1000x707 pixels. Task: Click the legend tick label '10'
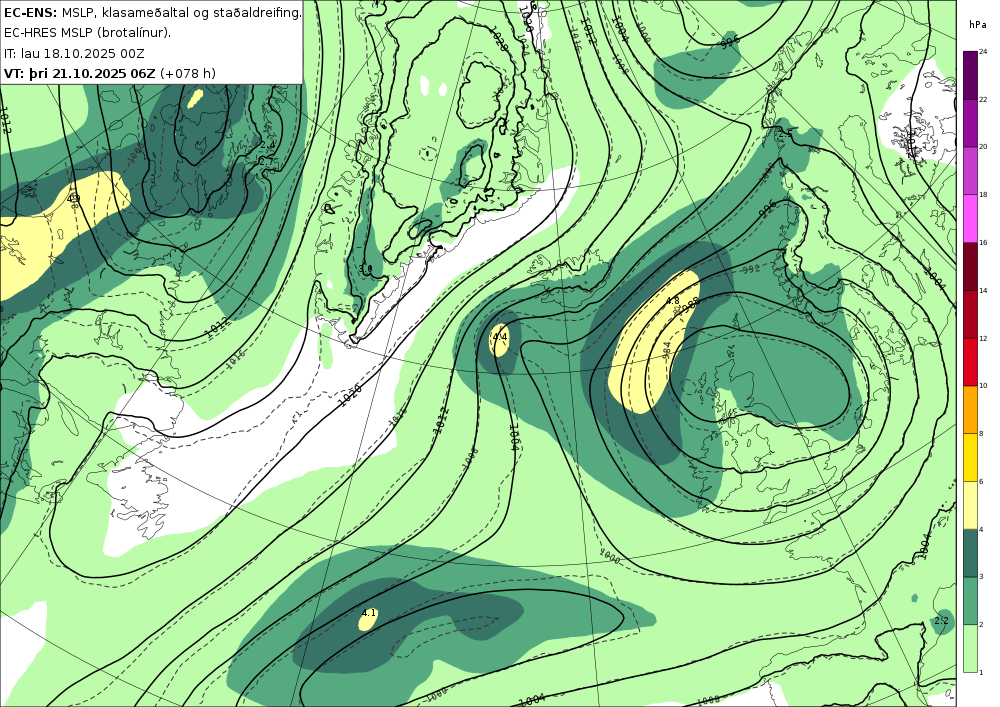pyautogui.click(x=983, y=386)
